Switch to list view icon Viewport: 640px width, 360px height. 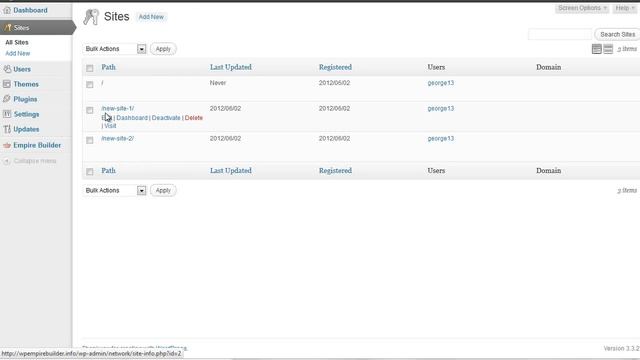click(596, 49)
